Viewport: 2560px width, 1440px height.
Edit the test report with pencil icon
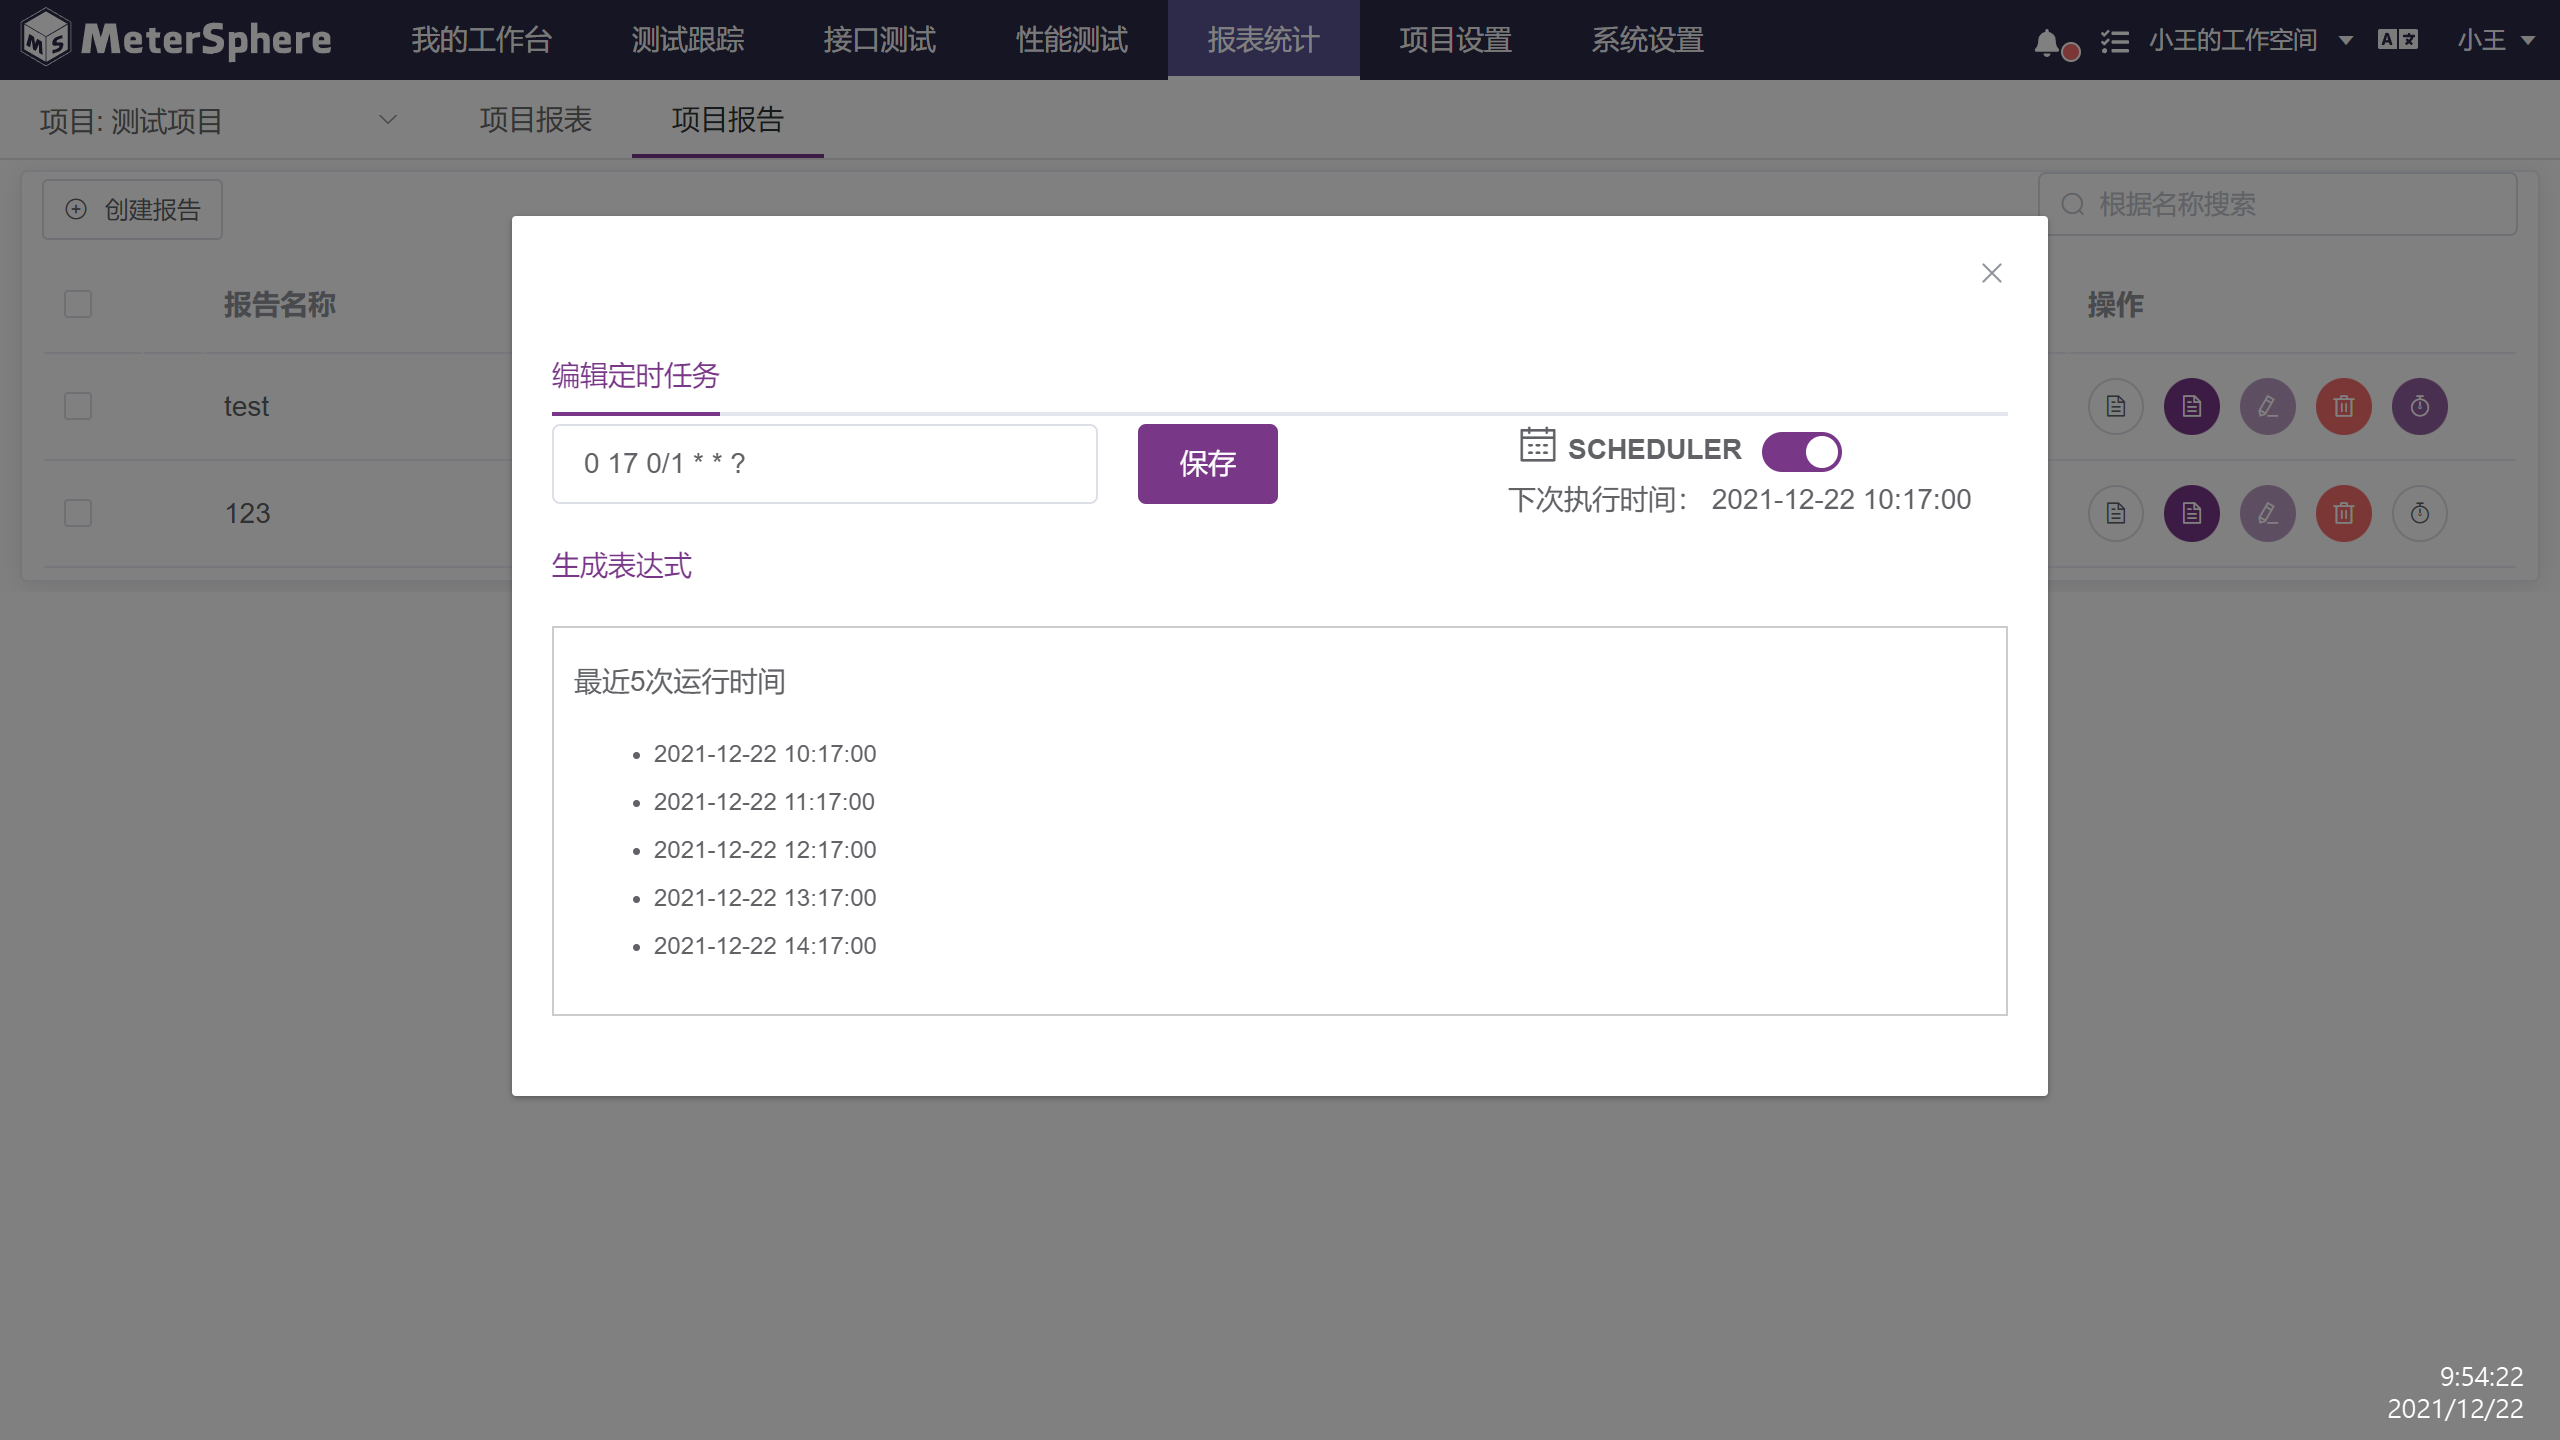click(2268, 407)
